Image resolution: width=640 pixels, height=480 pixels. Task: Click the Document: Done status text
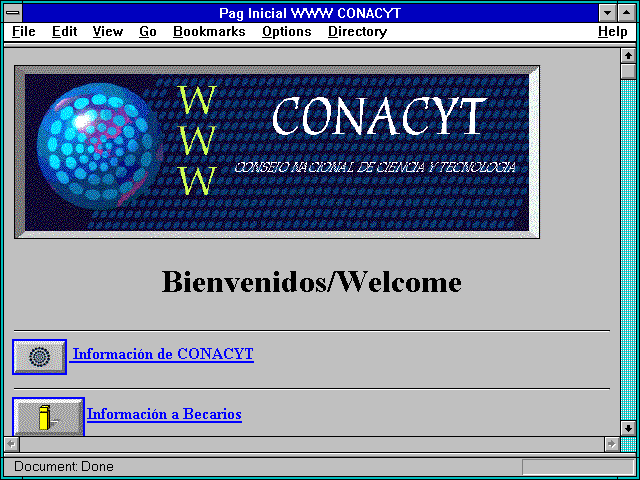(x=64, y=466)
